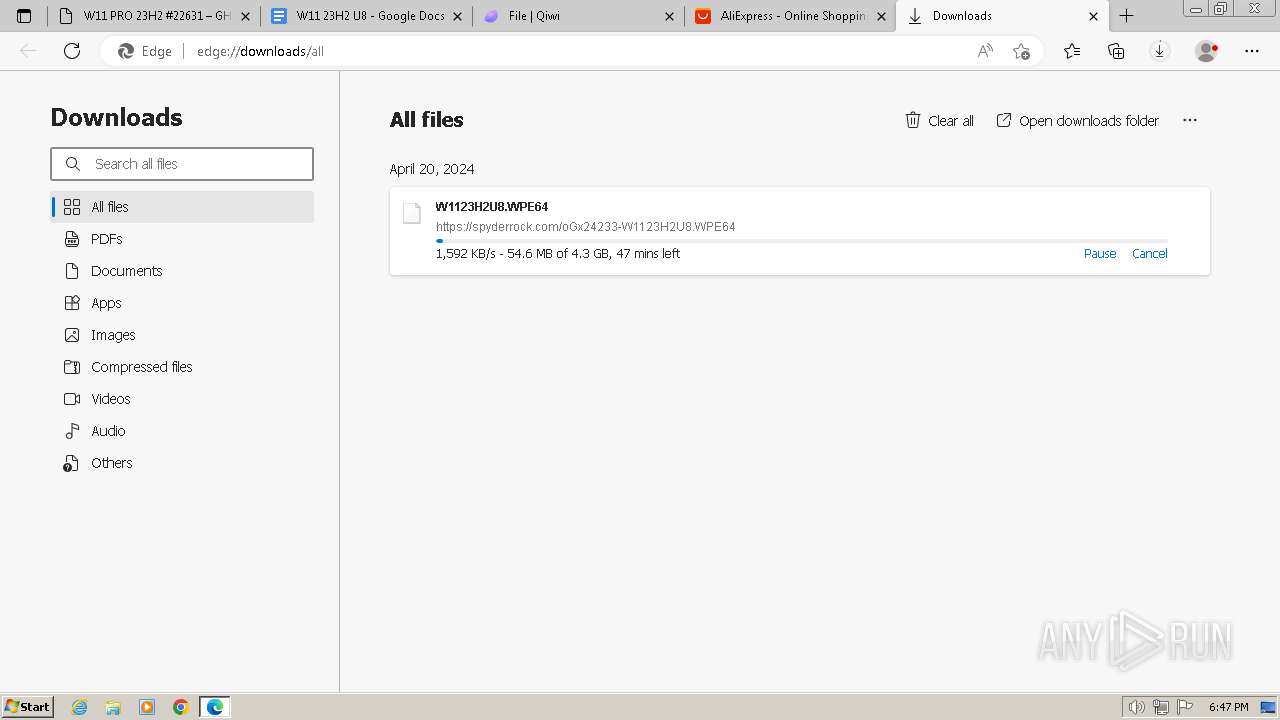Click the spyderrock.com download URL link

tap(585, 227)
